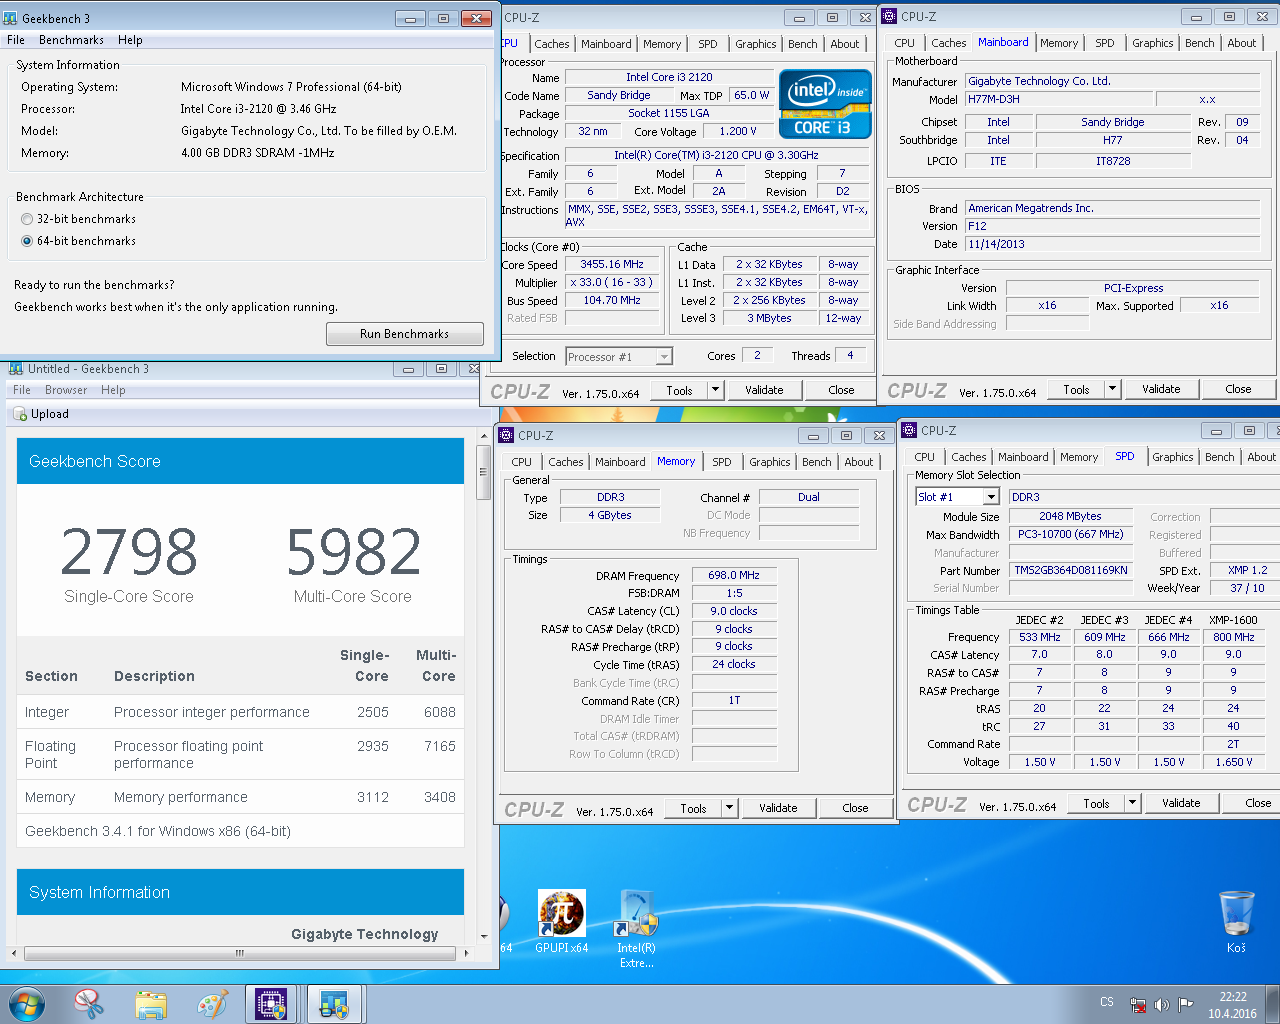The width and height of the screenshot is (1280, 1024).
Task: Open Mainboard tab in CPU-Z Memory window
Action: 620,462
